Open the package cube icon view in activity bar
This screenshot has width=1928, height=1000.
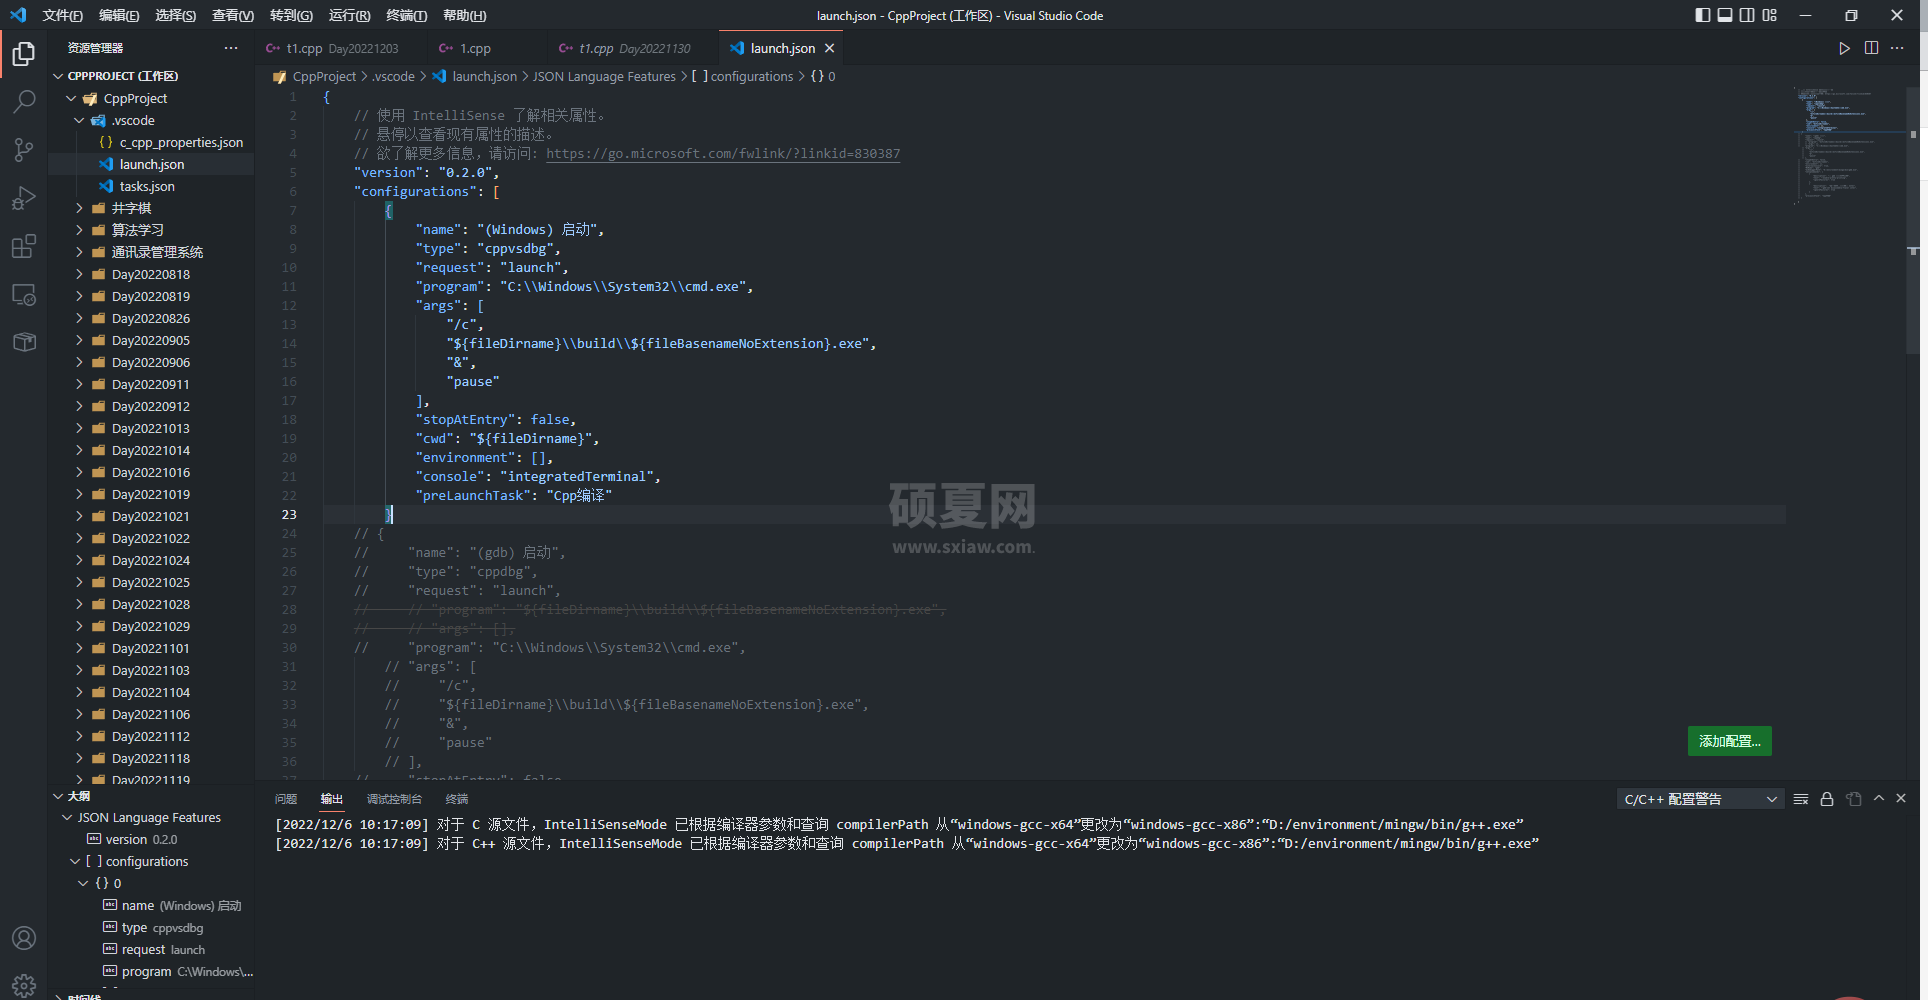coord(24,342)
